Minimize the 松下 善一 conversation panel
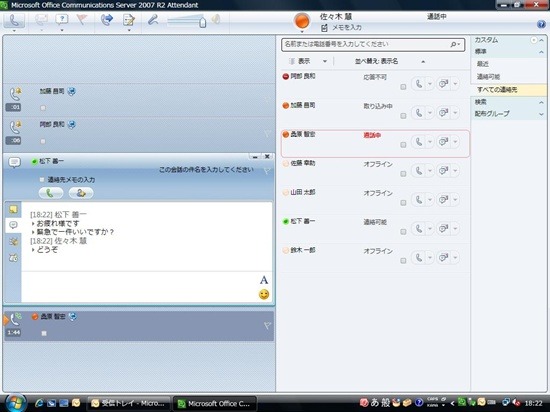The height and width of the screenshot is (412, 550). pyautogui.click(x=255, y=156)
